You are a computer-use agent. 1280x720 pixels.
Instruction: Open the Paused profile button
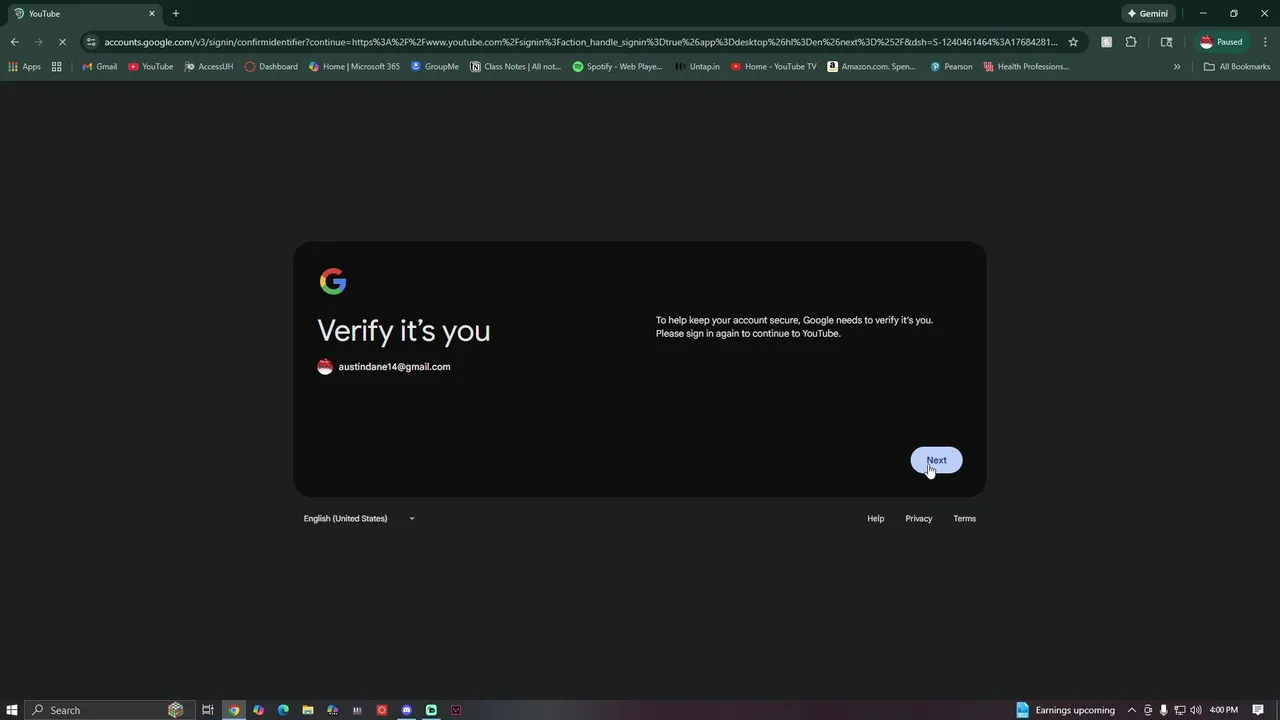[1221, 42]
